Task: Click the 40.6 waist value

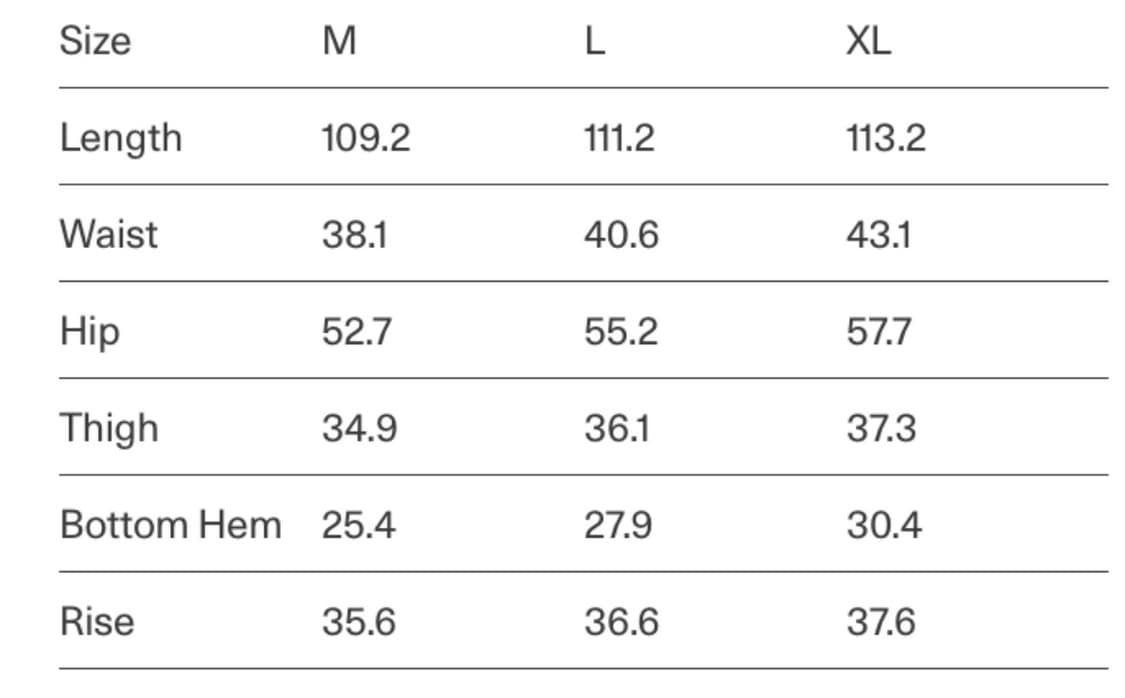Action: (621, 235)
